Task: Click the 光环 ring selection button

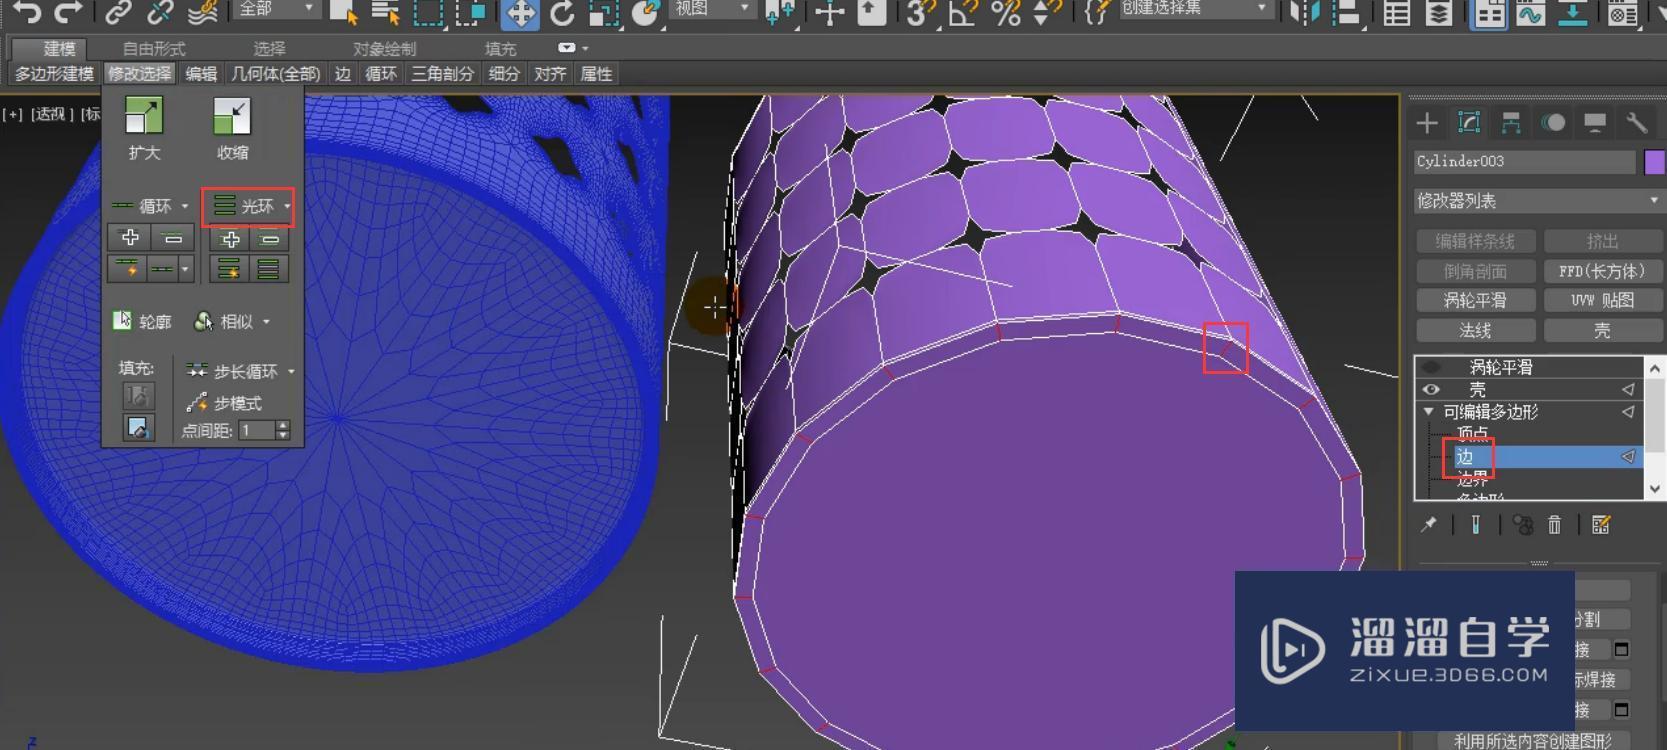Action: click(243, 206)
